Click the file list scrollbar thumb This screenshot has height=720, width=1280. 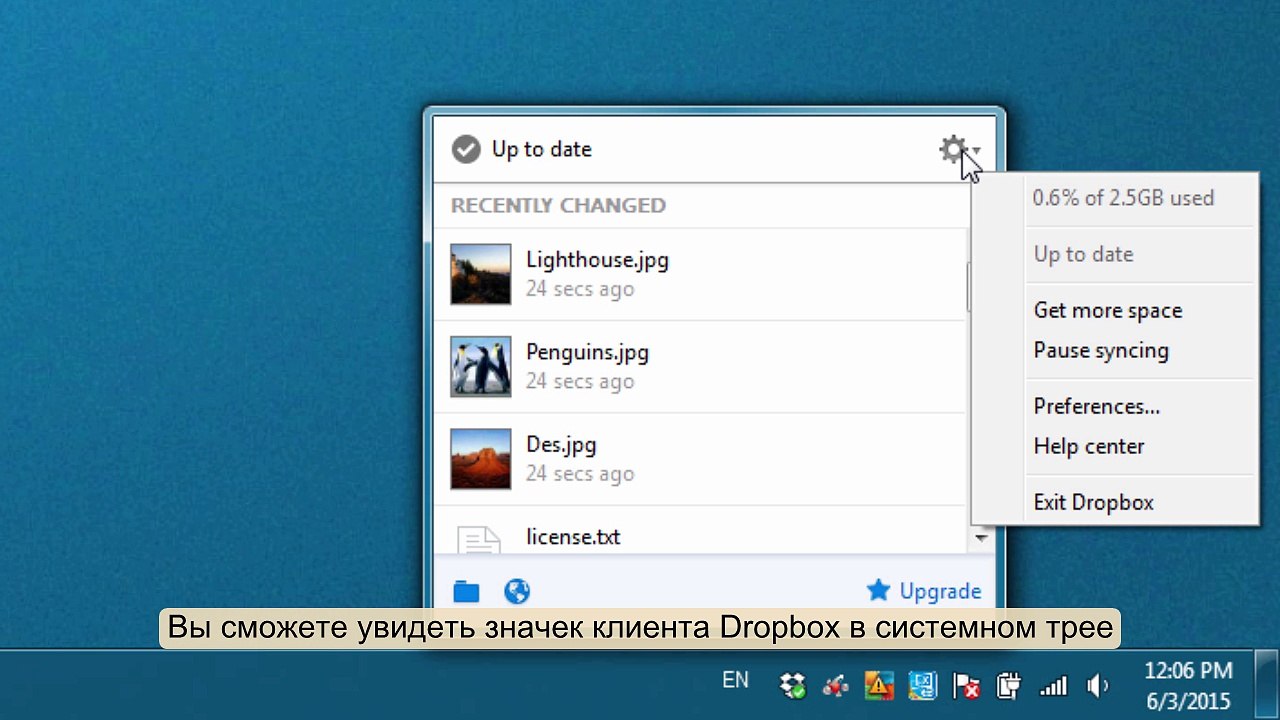[x=968, y=287]
